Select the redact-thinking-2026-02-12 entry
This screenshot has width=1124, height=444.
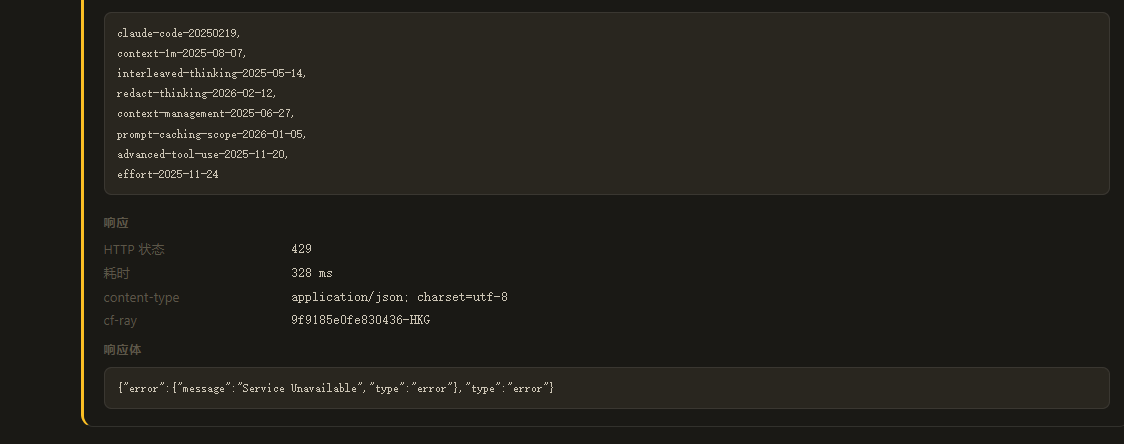[197, 93]
